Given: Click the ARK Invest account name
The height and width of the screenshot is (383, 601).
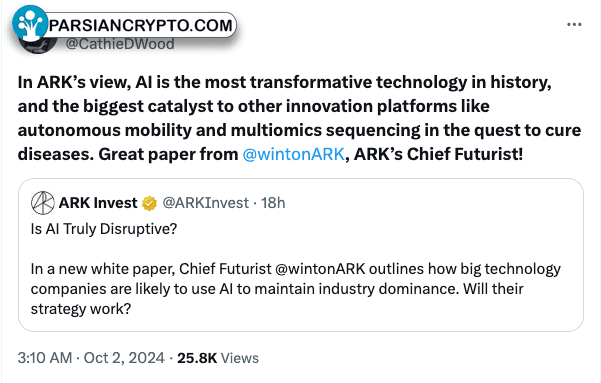Looking at the screenshot, I should (x=98, y=203).
